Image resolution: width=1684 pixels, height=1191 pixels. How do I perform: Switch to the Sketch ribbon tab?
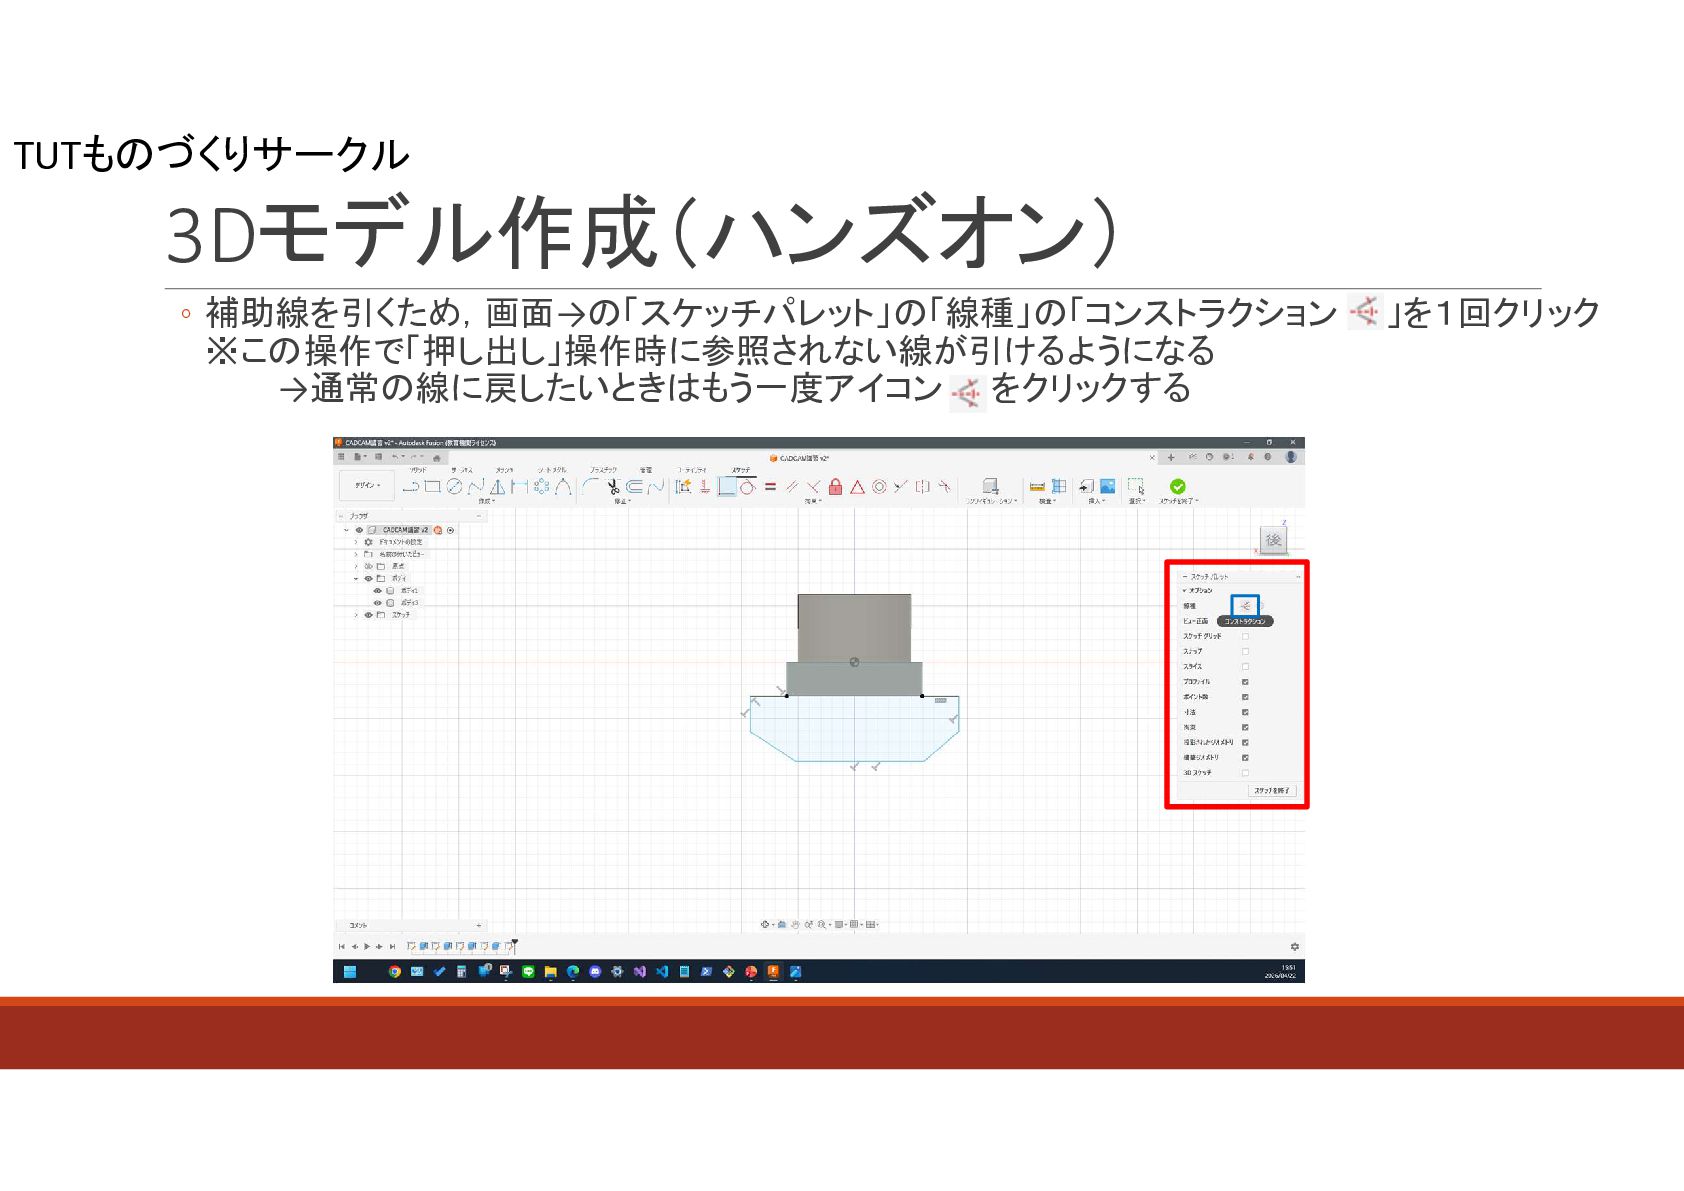[x=740, y=469]
